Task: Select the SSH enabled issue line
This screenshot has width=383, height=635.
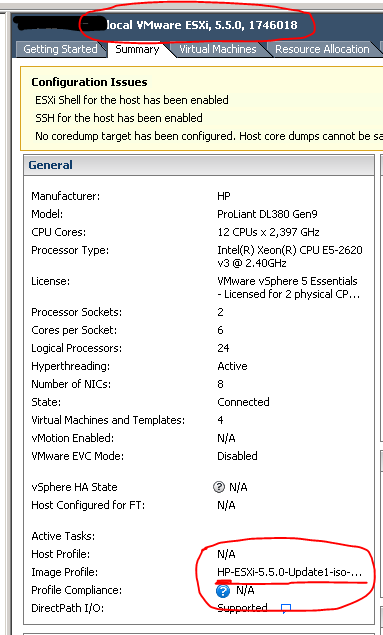Action: pyautogui.click(x=119, y=118)
